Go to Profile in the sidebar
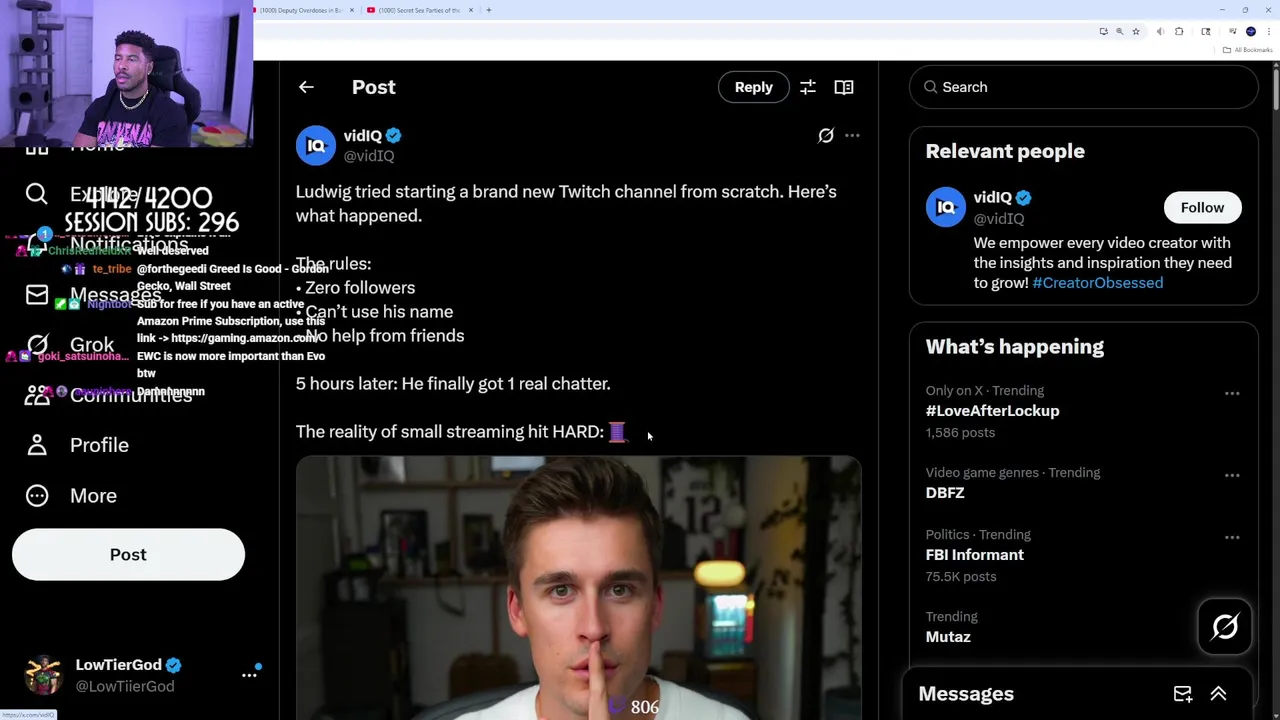 click(x=99, y=445)
